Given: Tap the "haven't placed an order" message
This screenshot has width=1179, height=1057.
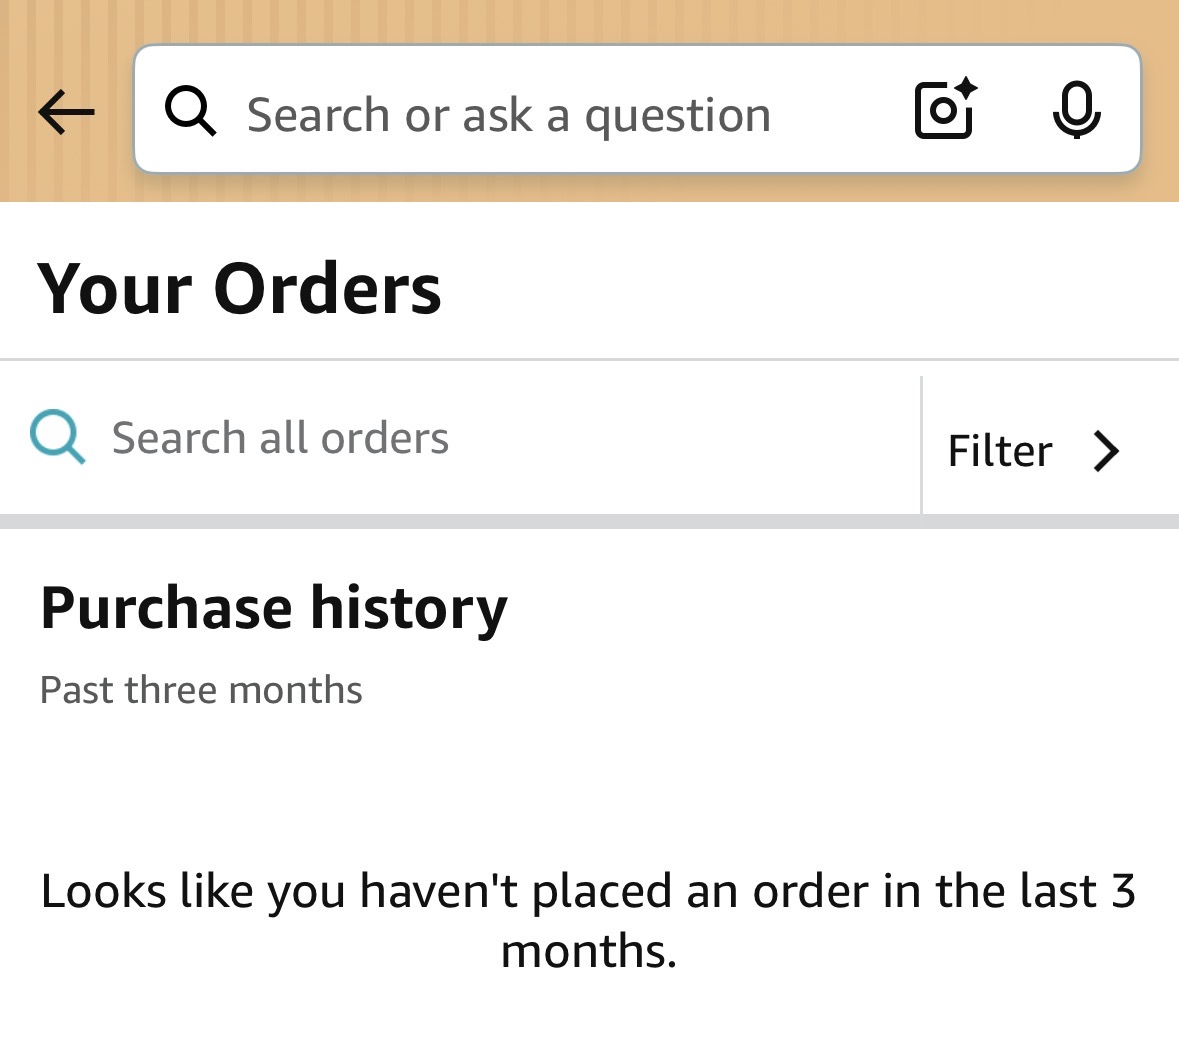Looking at the screenshot, I should [x=588, y=891].
